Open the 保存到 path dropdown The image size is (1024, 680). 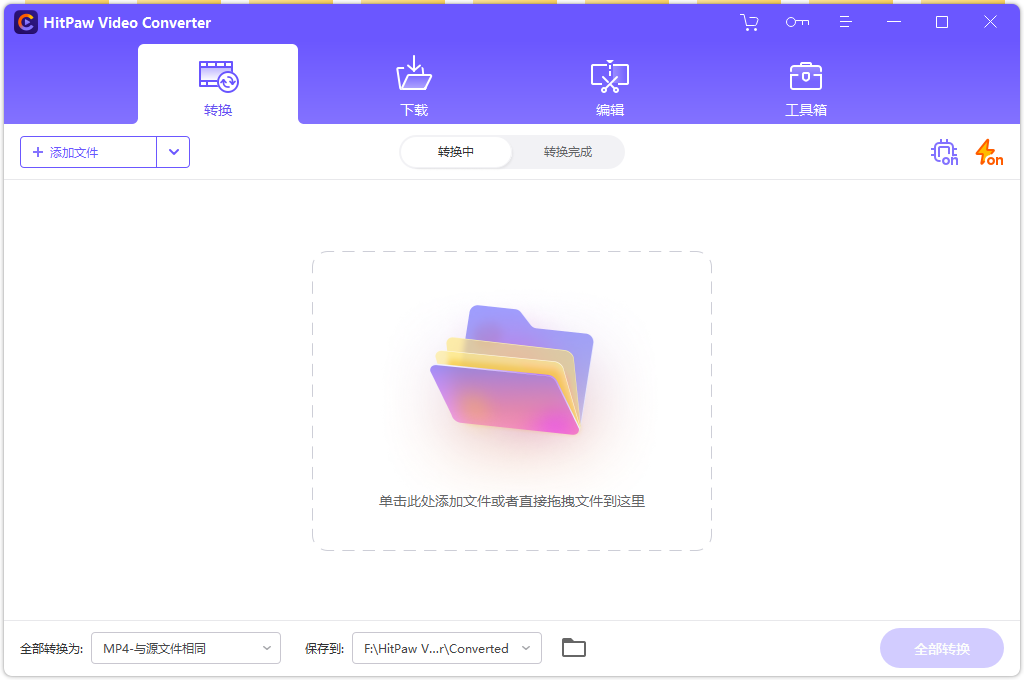click(x=447, y=648)
